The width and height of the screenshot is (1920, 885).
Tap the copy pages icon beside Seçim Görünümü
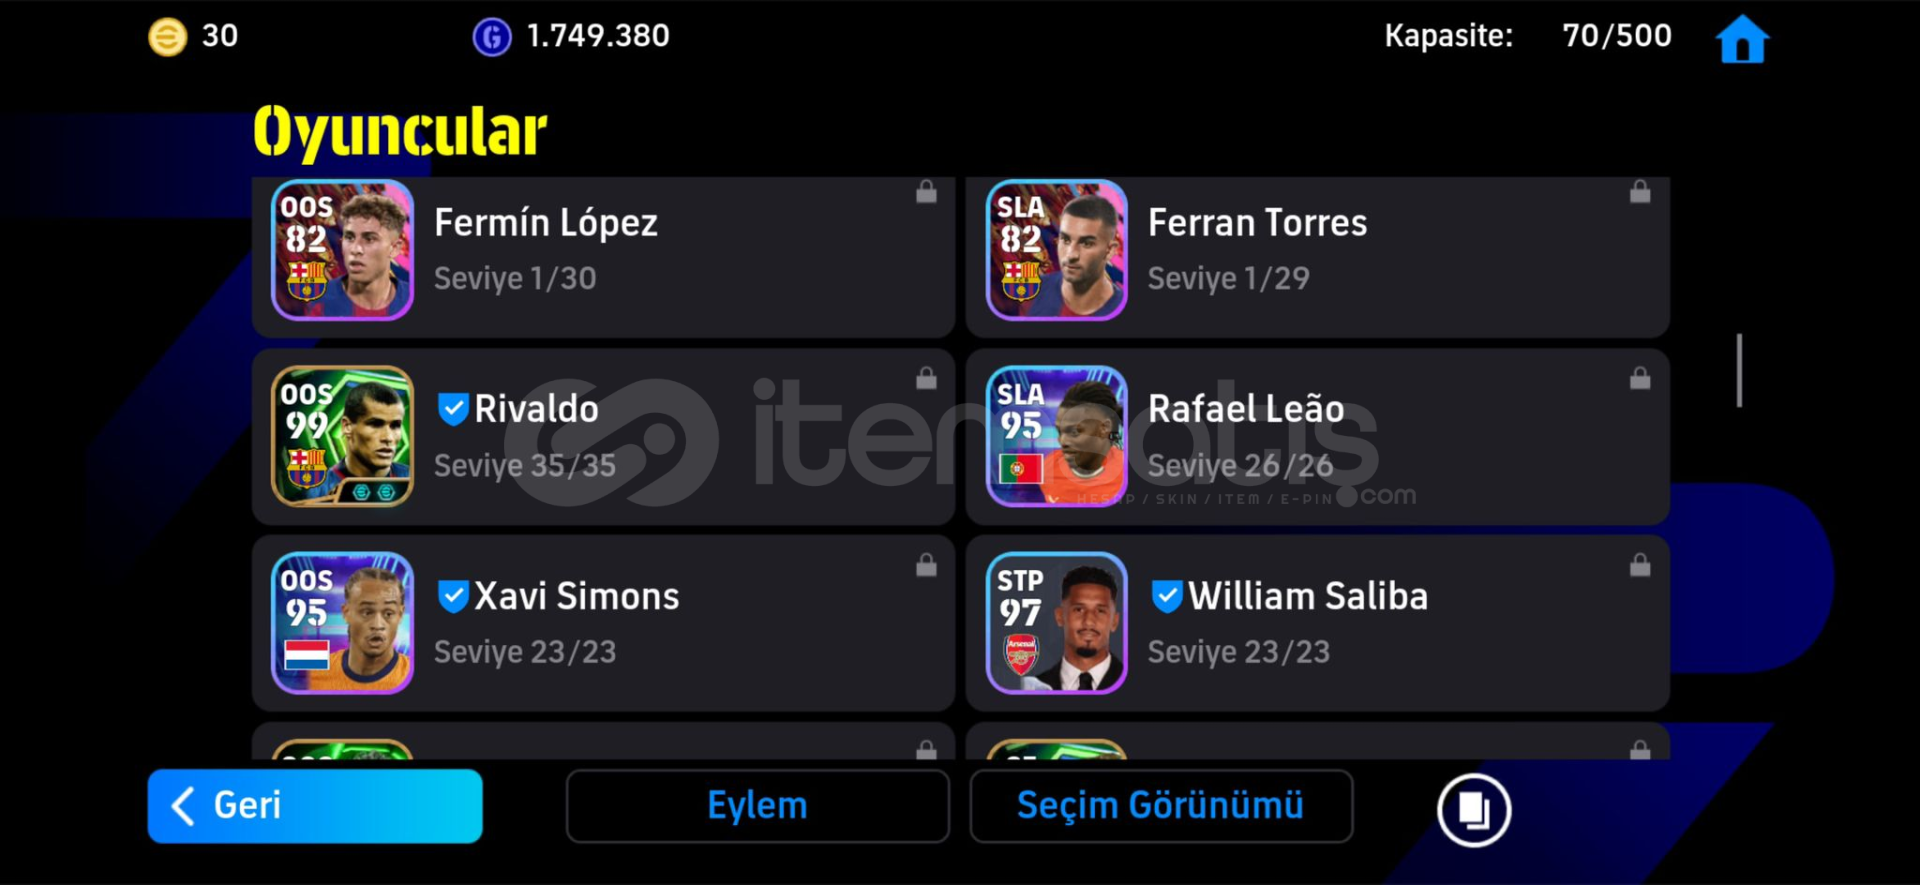(1474, 809)
